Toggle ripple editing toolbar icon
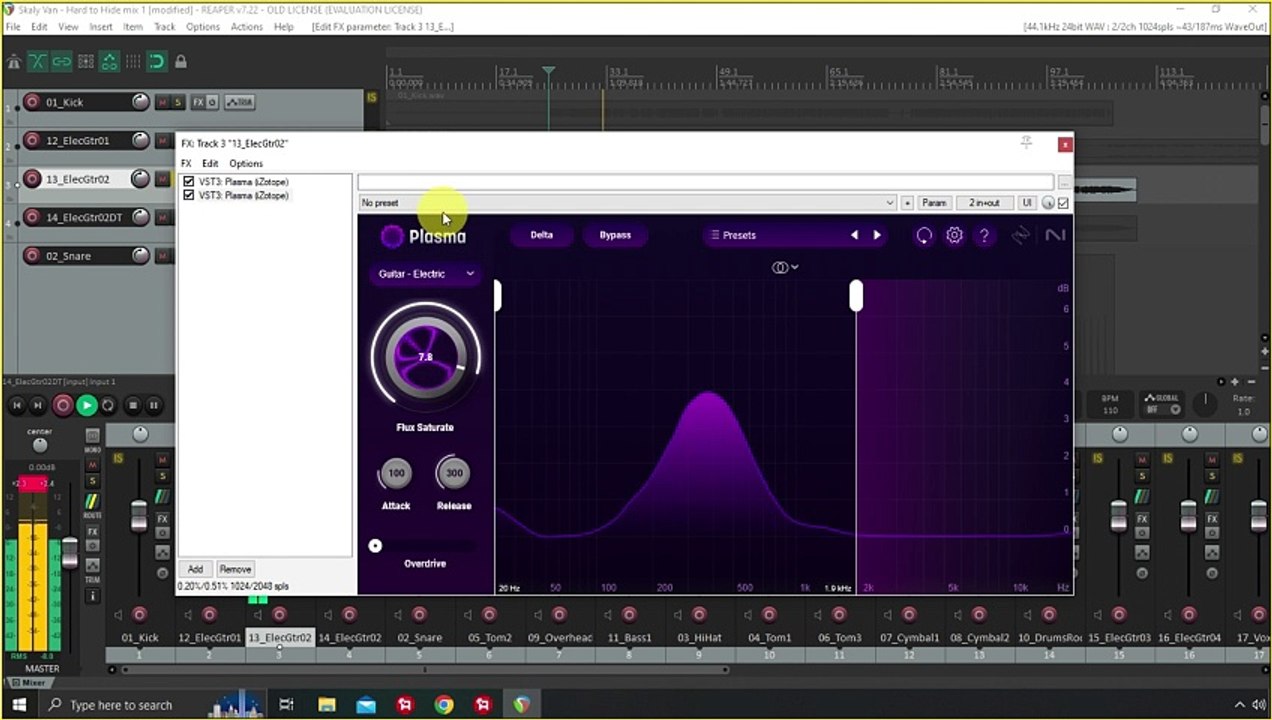 tap(86, 62)
